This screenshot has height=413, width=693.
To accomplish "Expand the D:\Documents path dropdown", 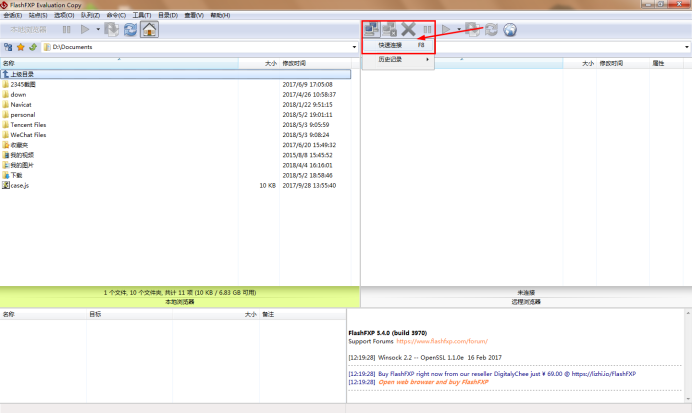I will [x=354, y=47].
